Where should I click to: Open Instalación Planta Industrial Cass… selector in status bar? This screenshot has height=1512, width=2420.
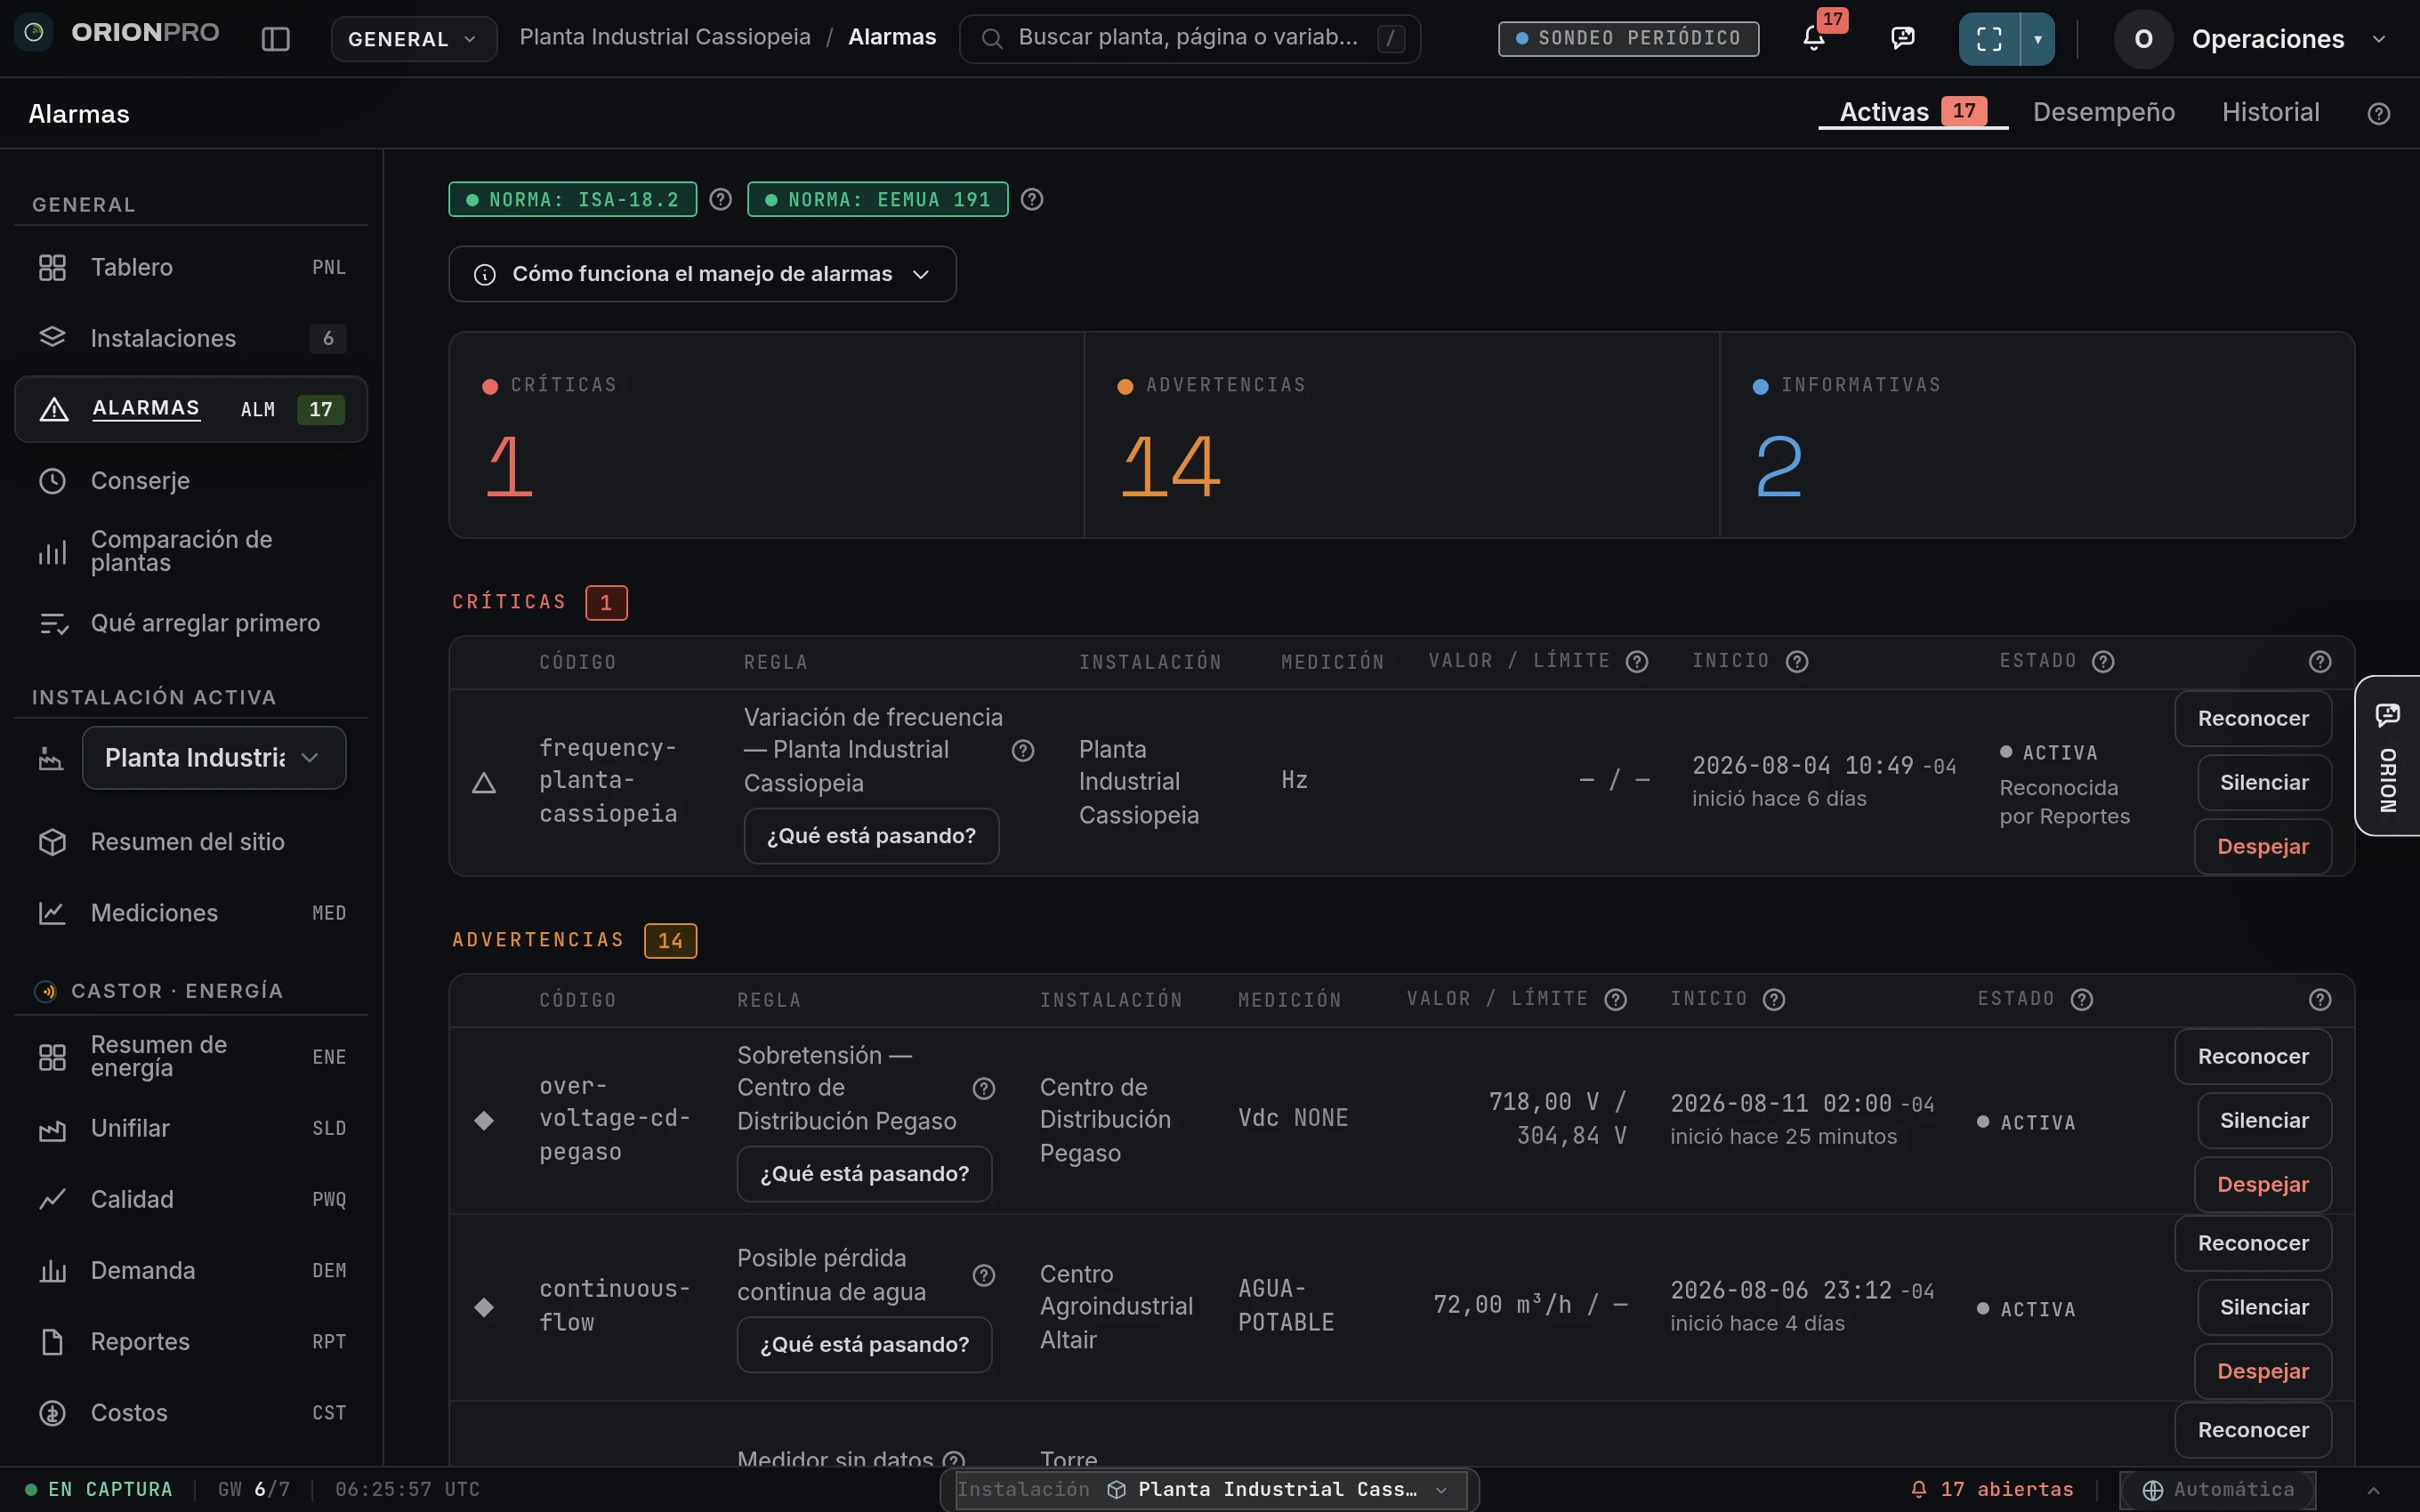(1211, 1489)
